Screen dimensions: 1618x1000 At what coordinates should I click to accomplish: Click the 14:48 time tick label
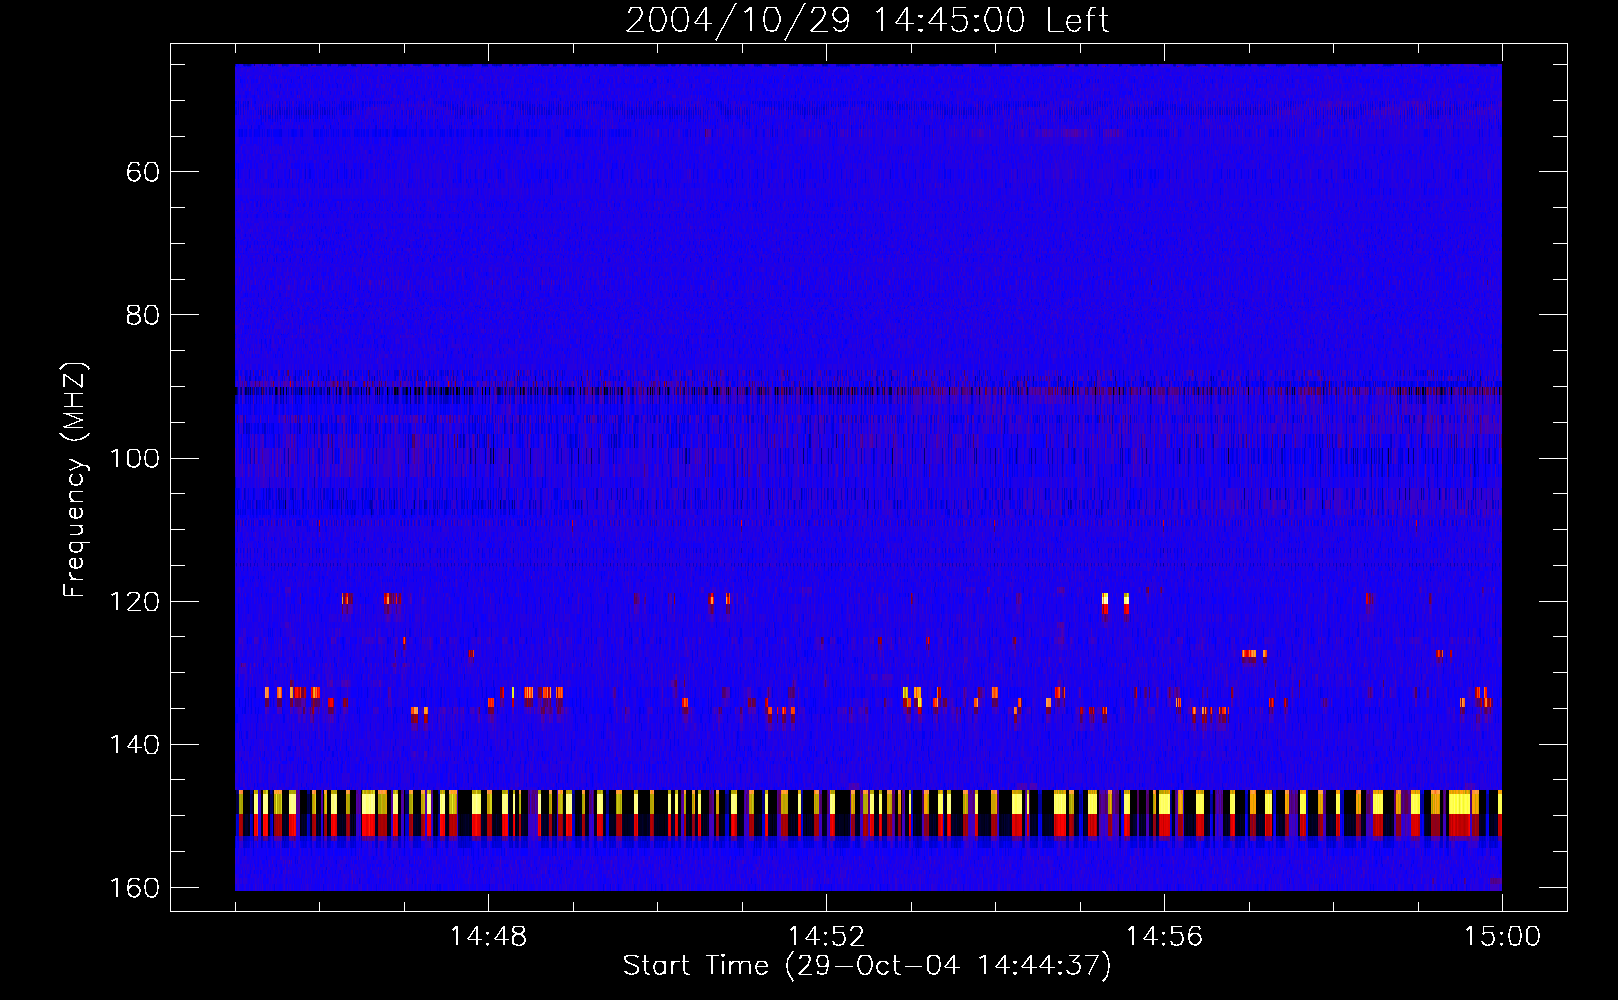click(x=488, y=936)
